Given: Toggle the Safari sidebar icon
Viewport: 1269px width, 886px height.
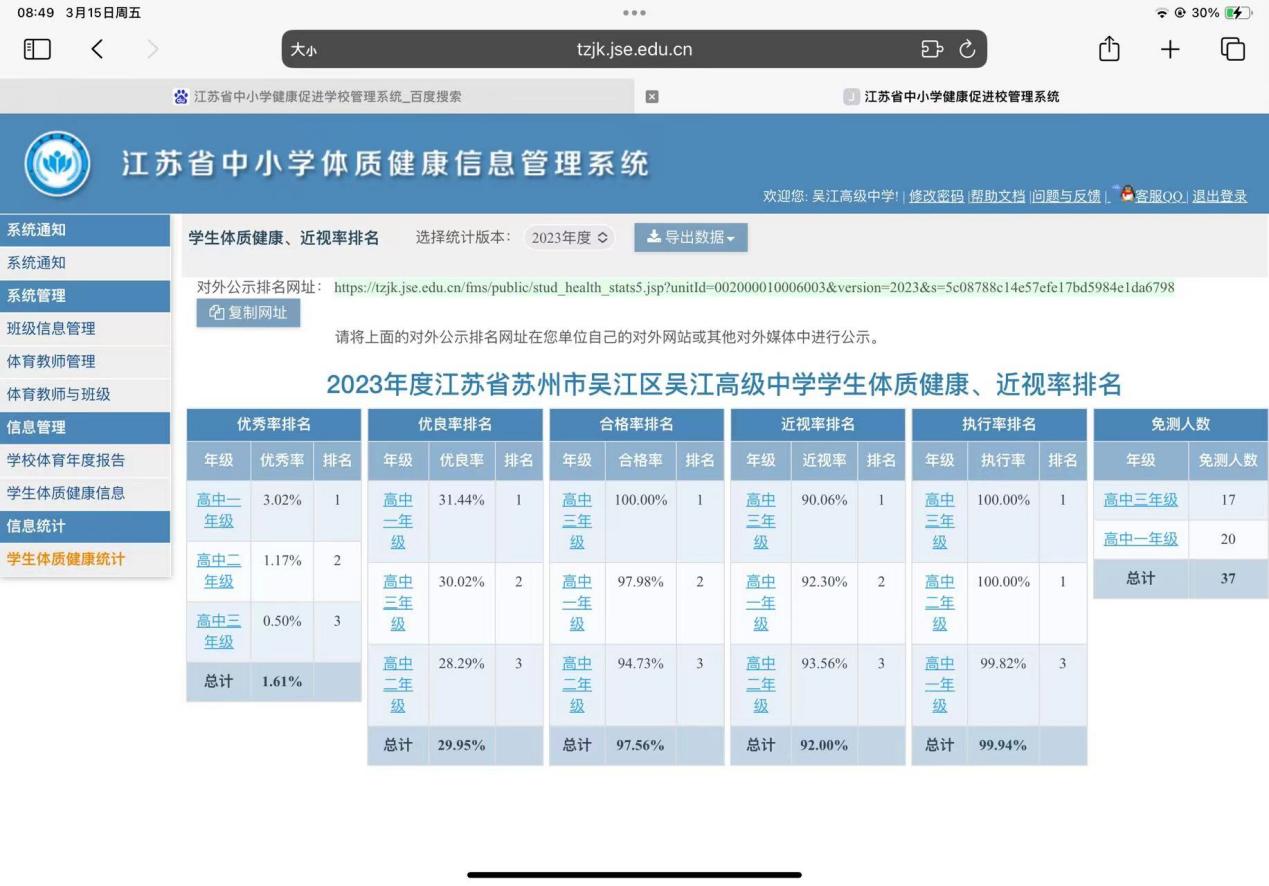Looking at the screenshot, I should click(37, 49).
